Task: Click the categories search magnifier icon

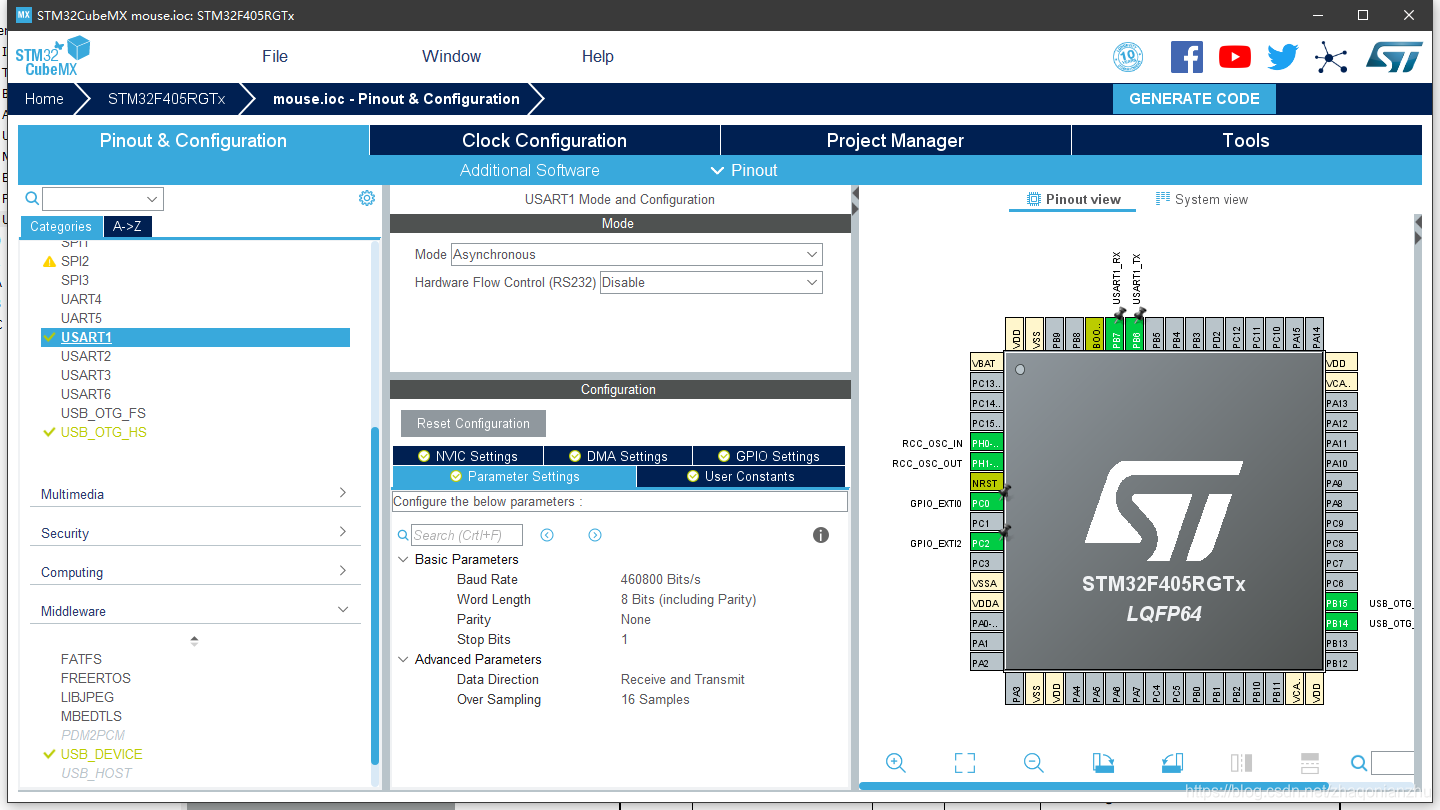Action: pyautogui.click(x=32, y=198)
